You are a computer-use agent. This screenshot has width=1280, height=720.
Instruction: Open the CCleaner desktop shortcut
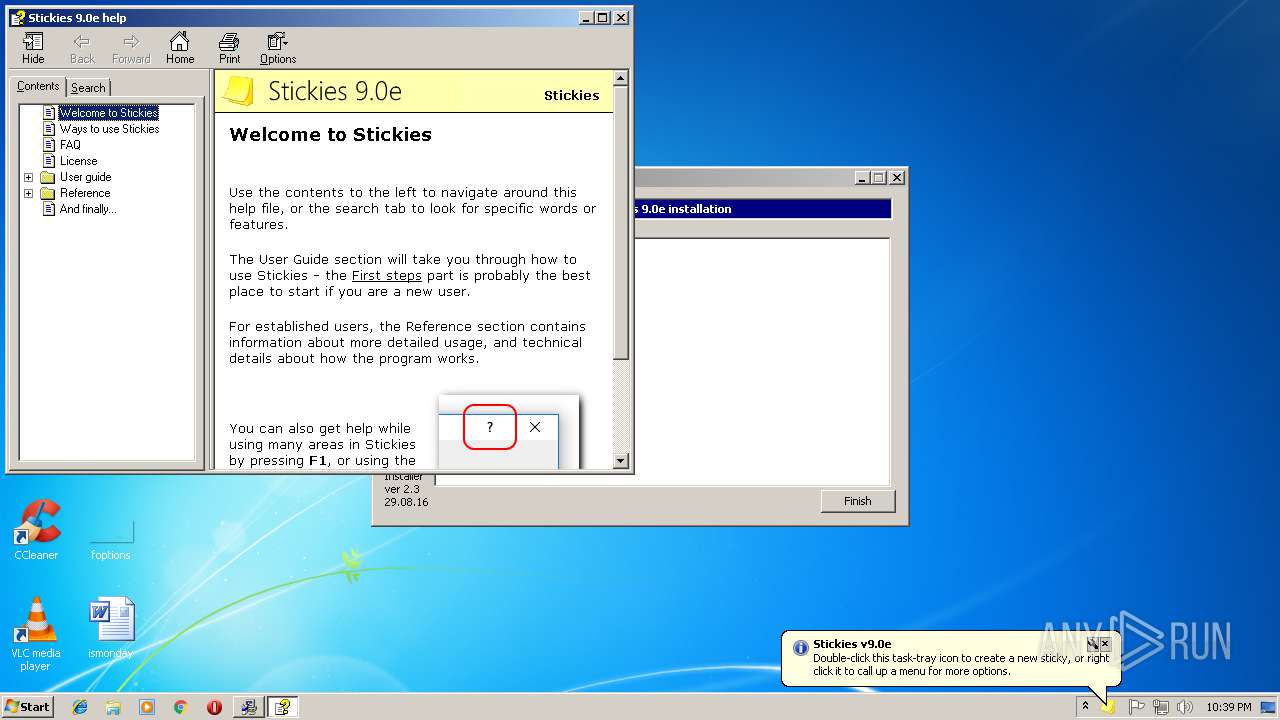(36, 530)
